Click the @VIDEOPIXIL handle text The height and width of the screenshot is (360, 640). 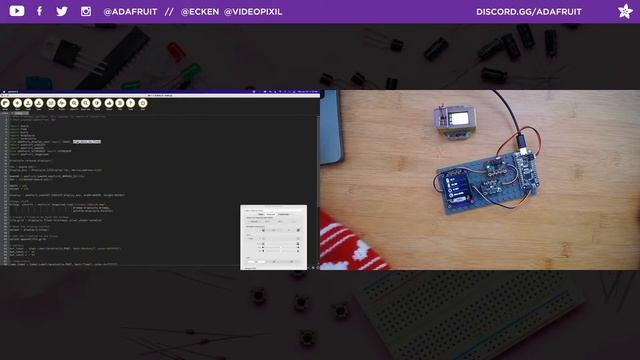253,12
